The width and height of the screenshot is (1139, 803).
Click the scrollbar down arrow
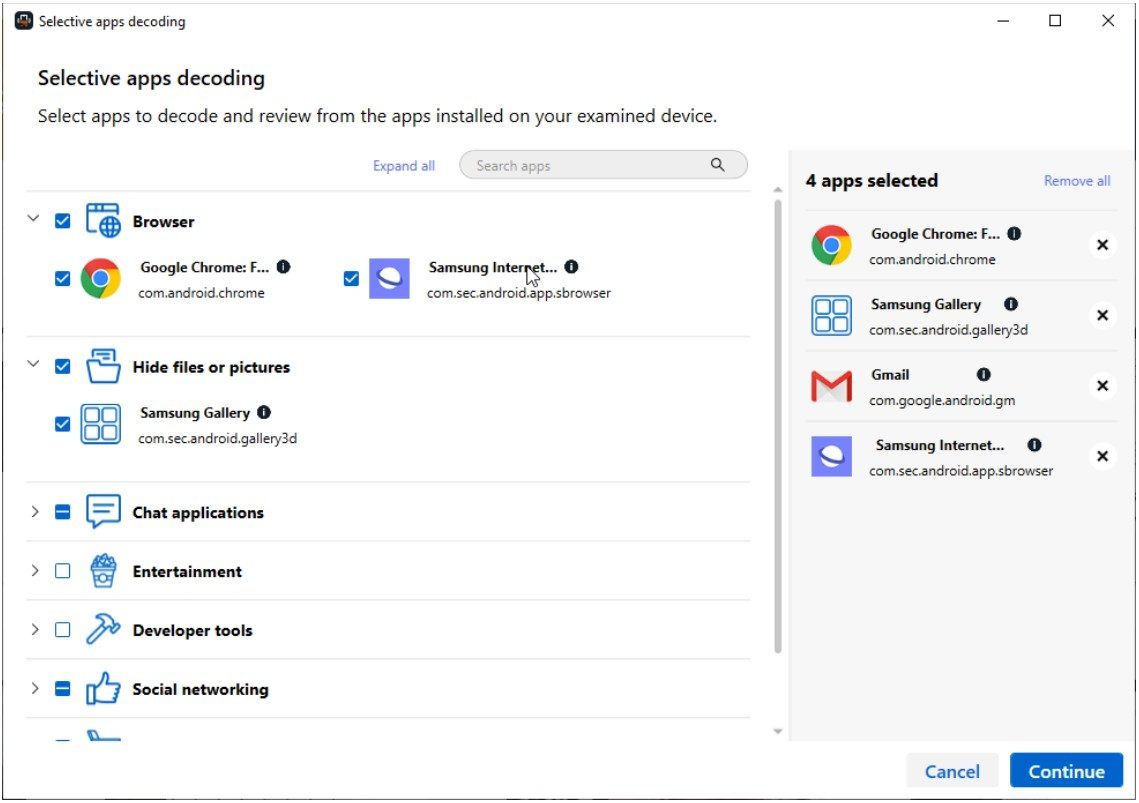(778, 731)
